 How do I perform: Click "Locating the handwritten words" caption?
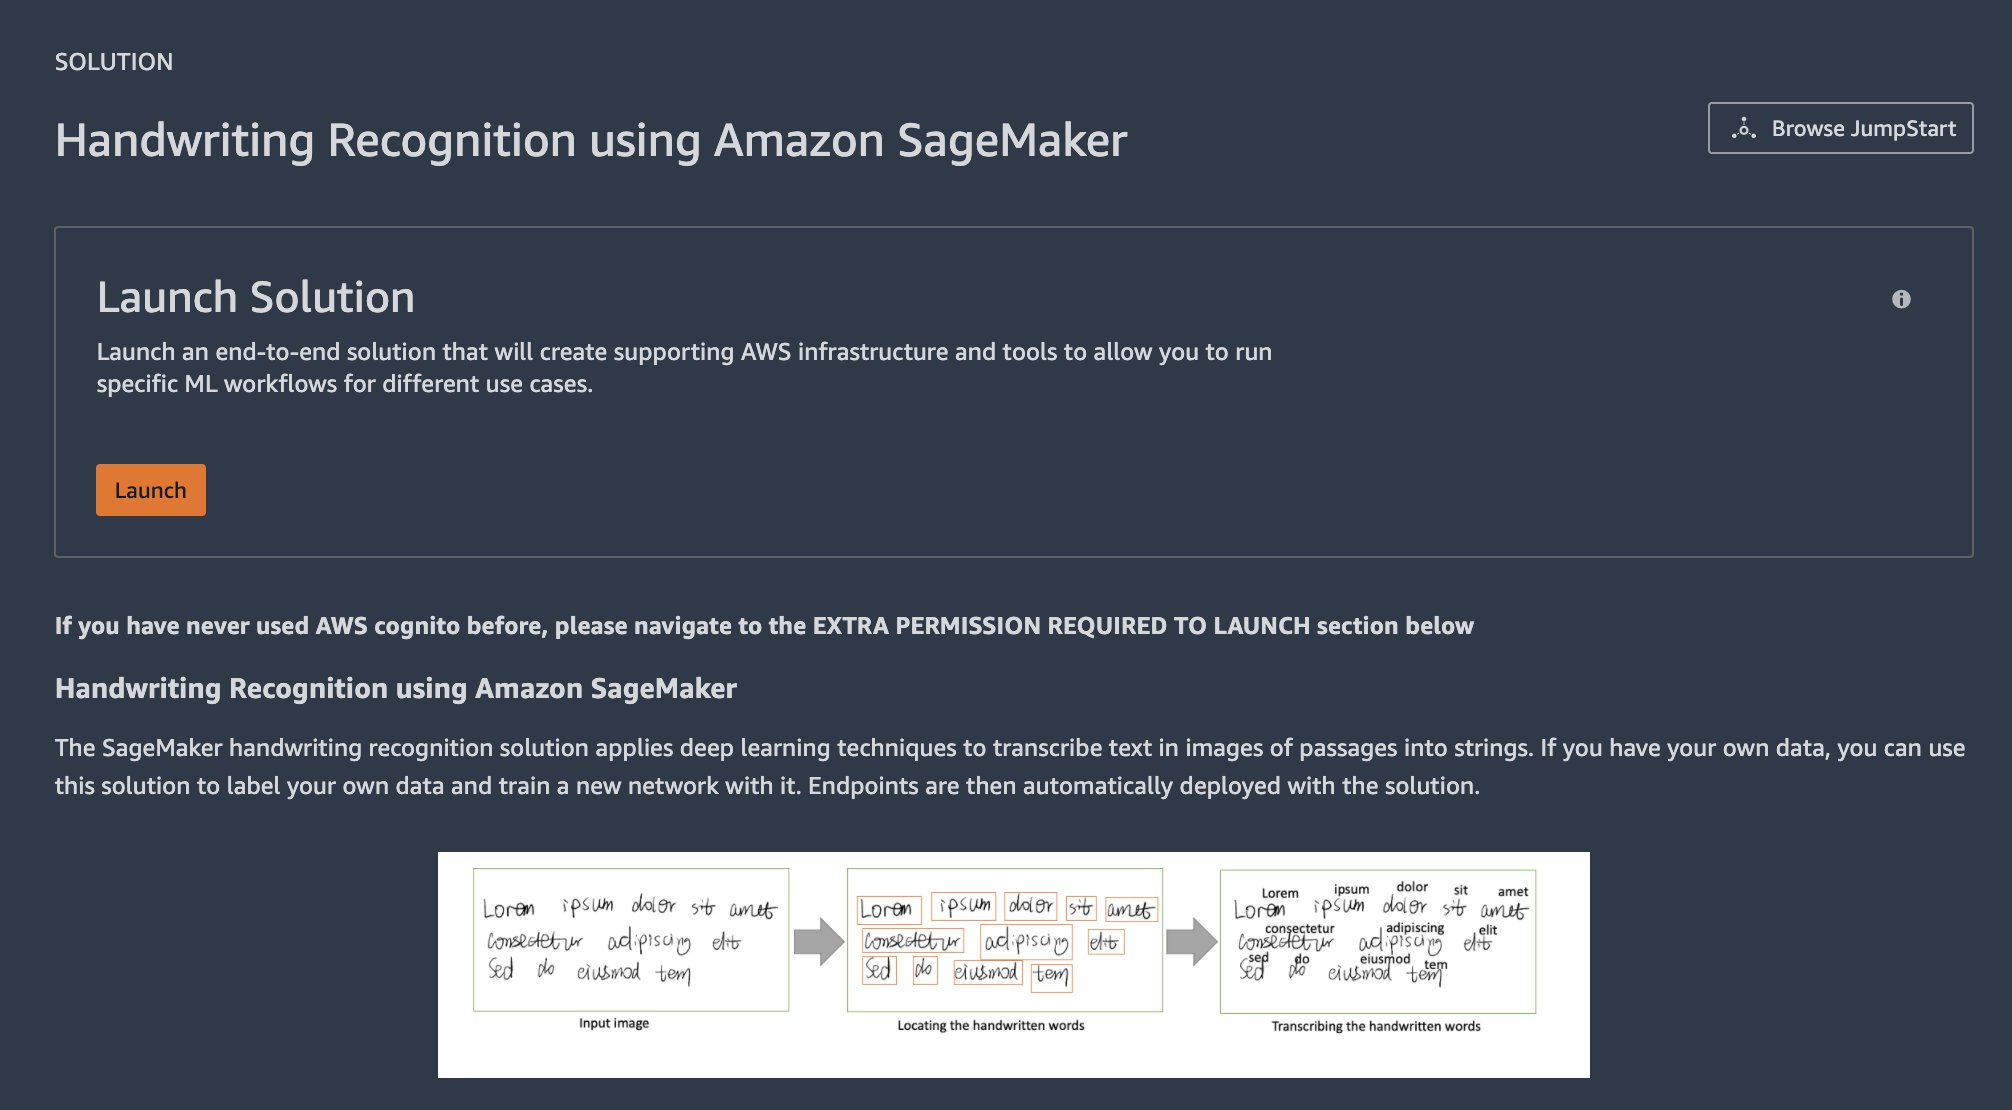(x=990, y=1025)
